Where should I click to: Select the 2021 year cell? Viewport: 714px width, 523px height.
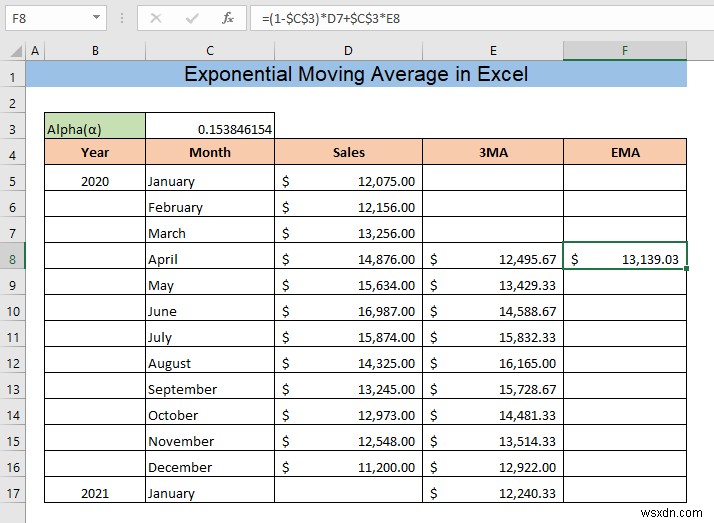tap(95, 490)
